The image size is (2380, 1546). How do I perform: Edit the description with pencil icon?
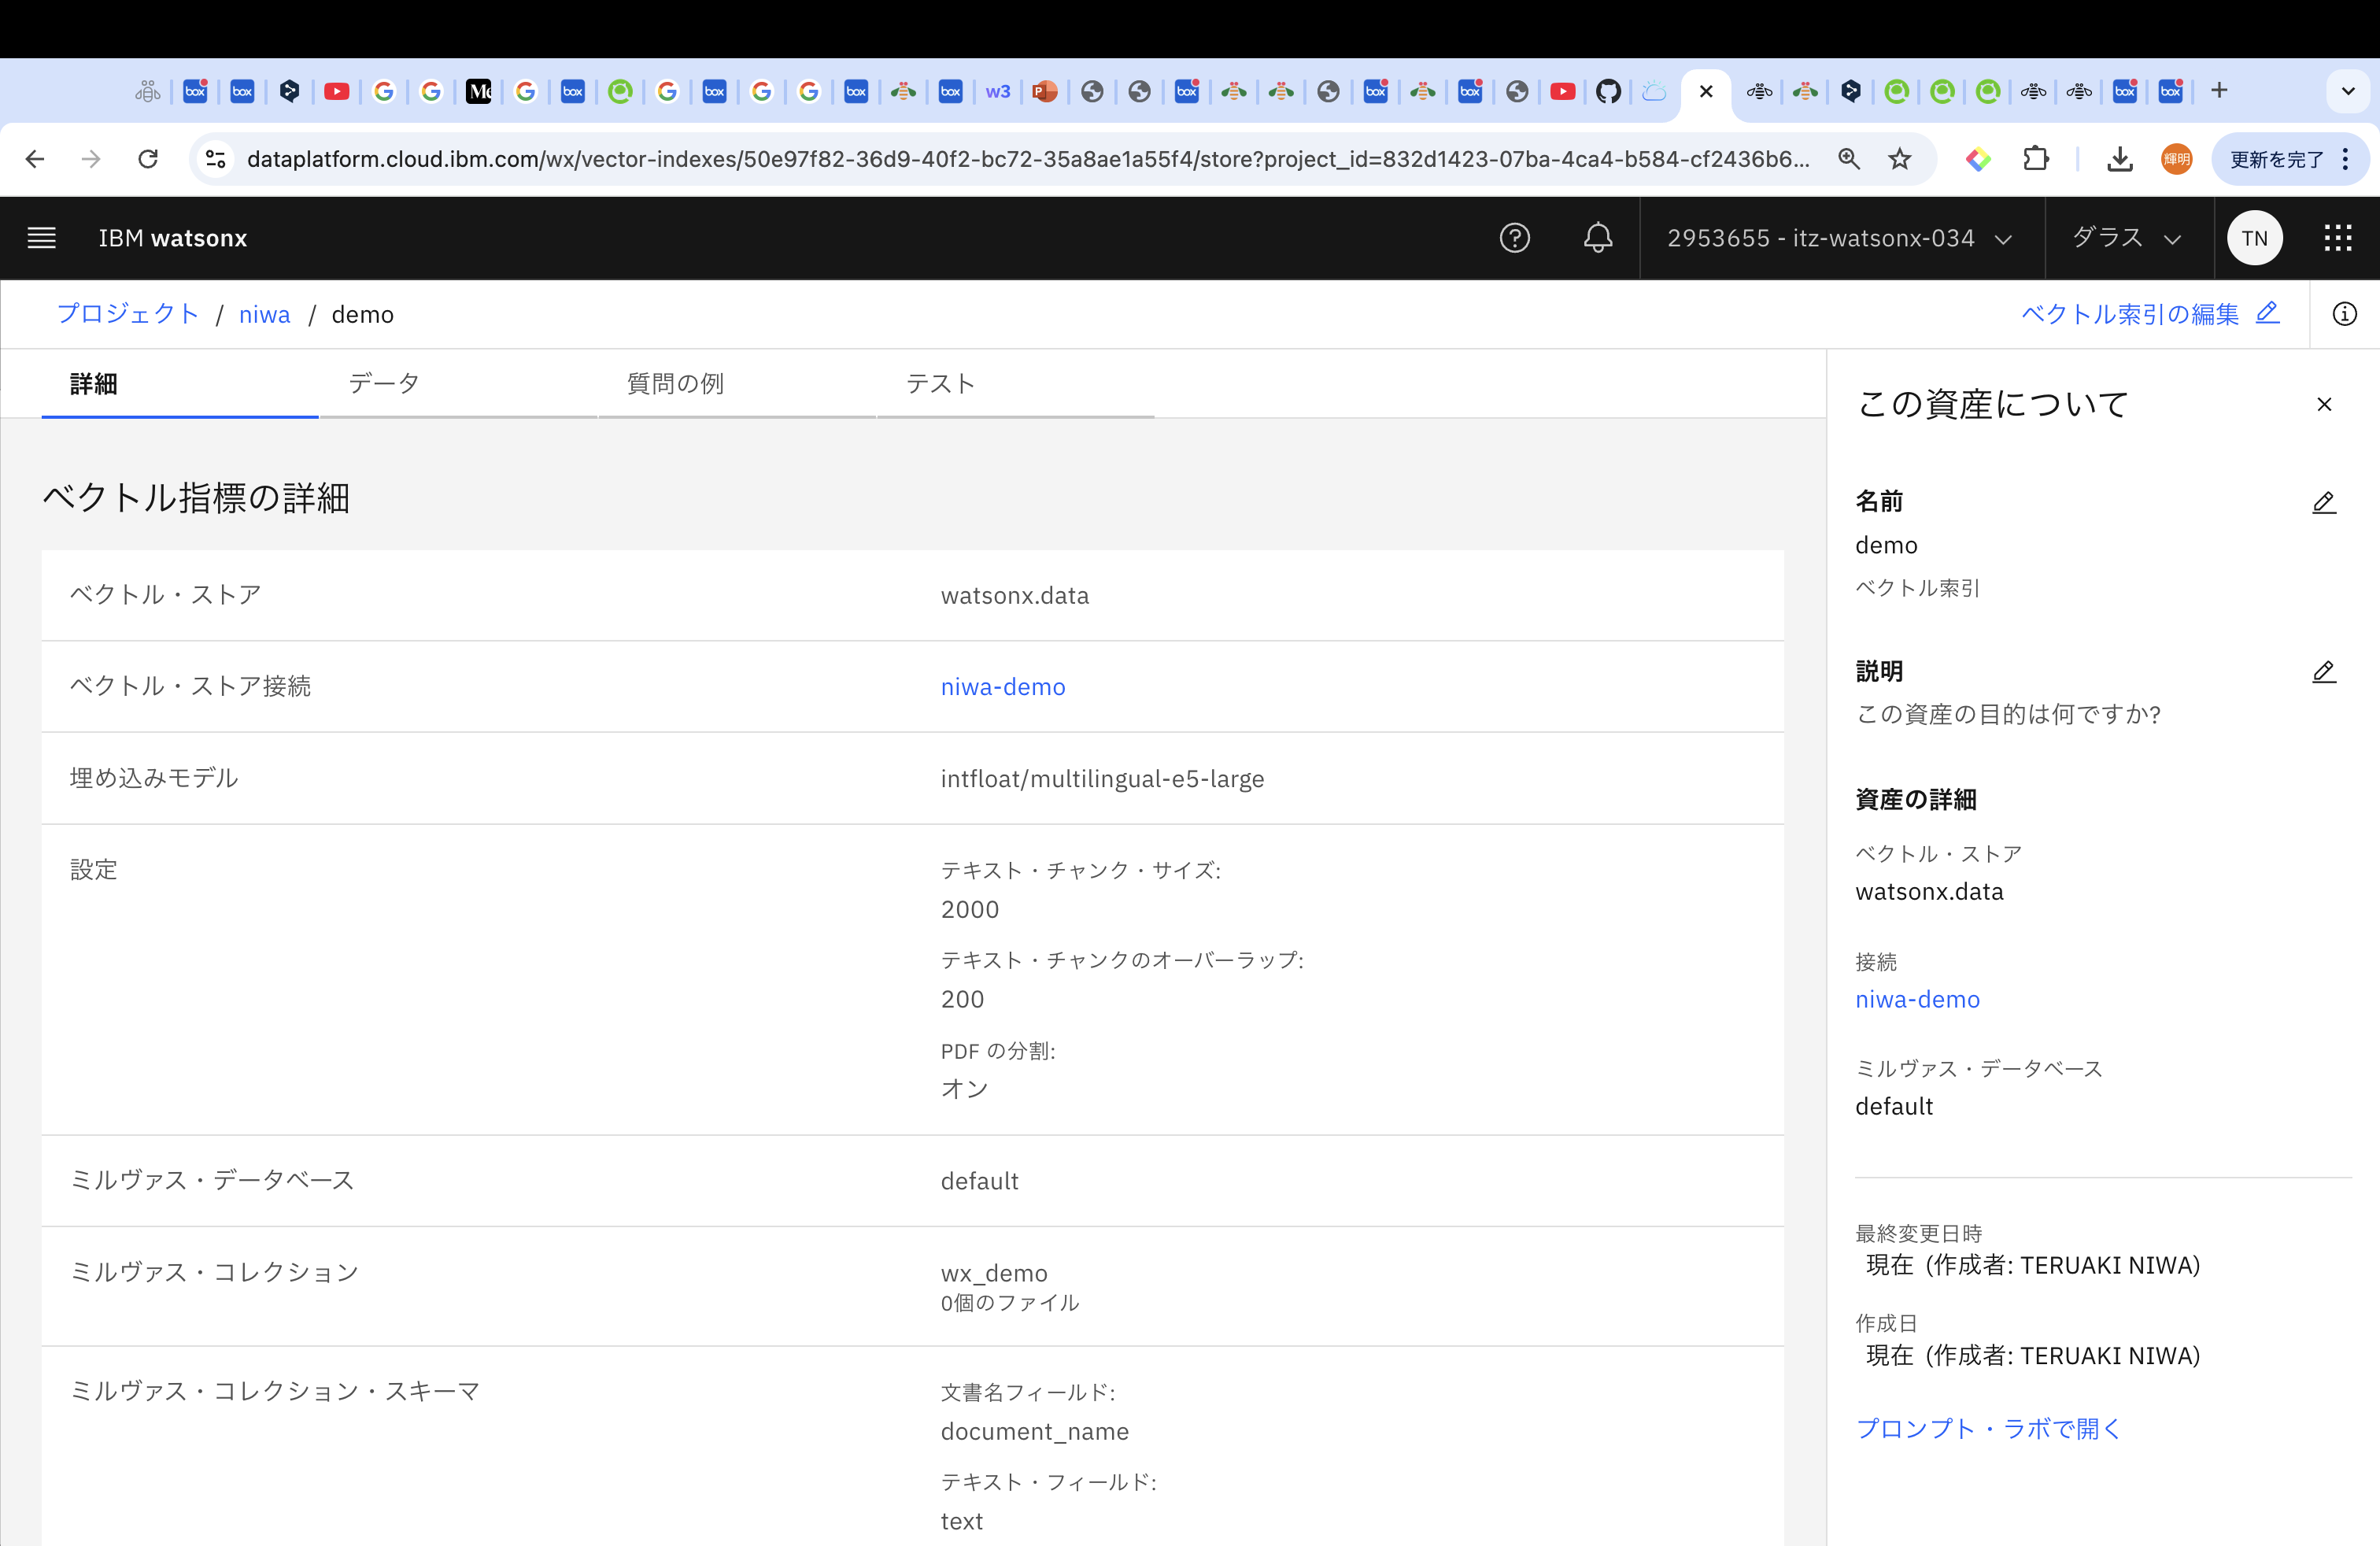2323,672
